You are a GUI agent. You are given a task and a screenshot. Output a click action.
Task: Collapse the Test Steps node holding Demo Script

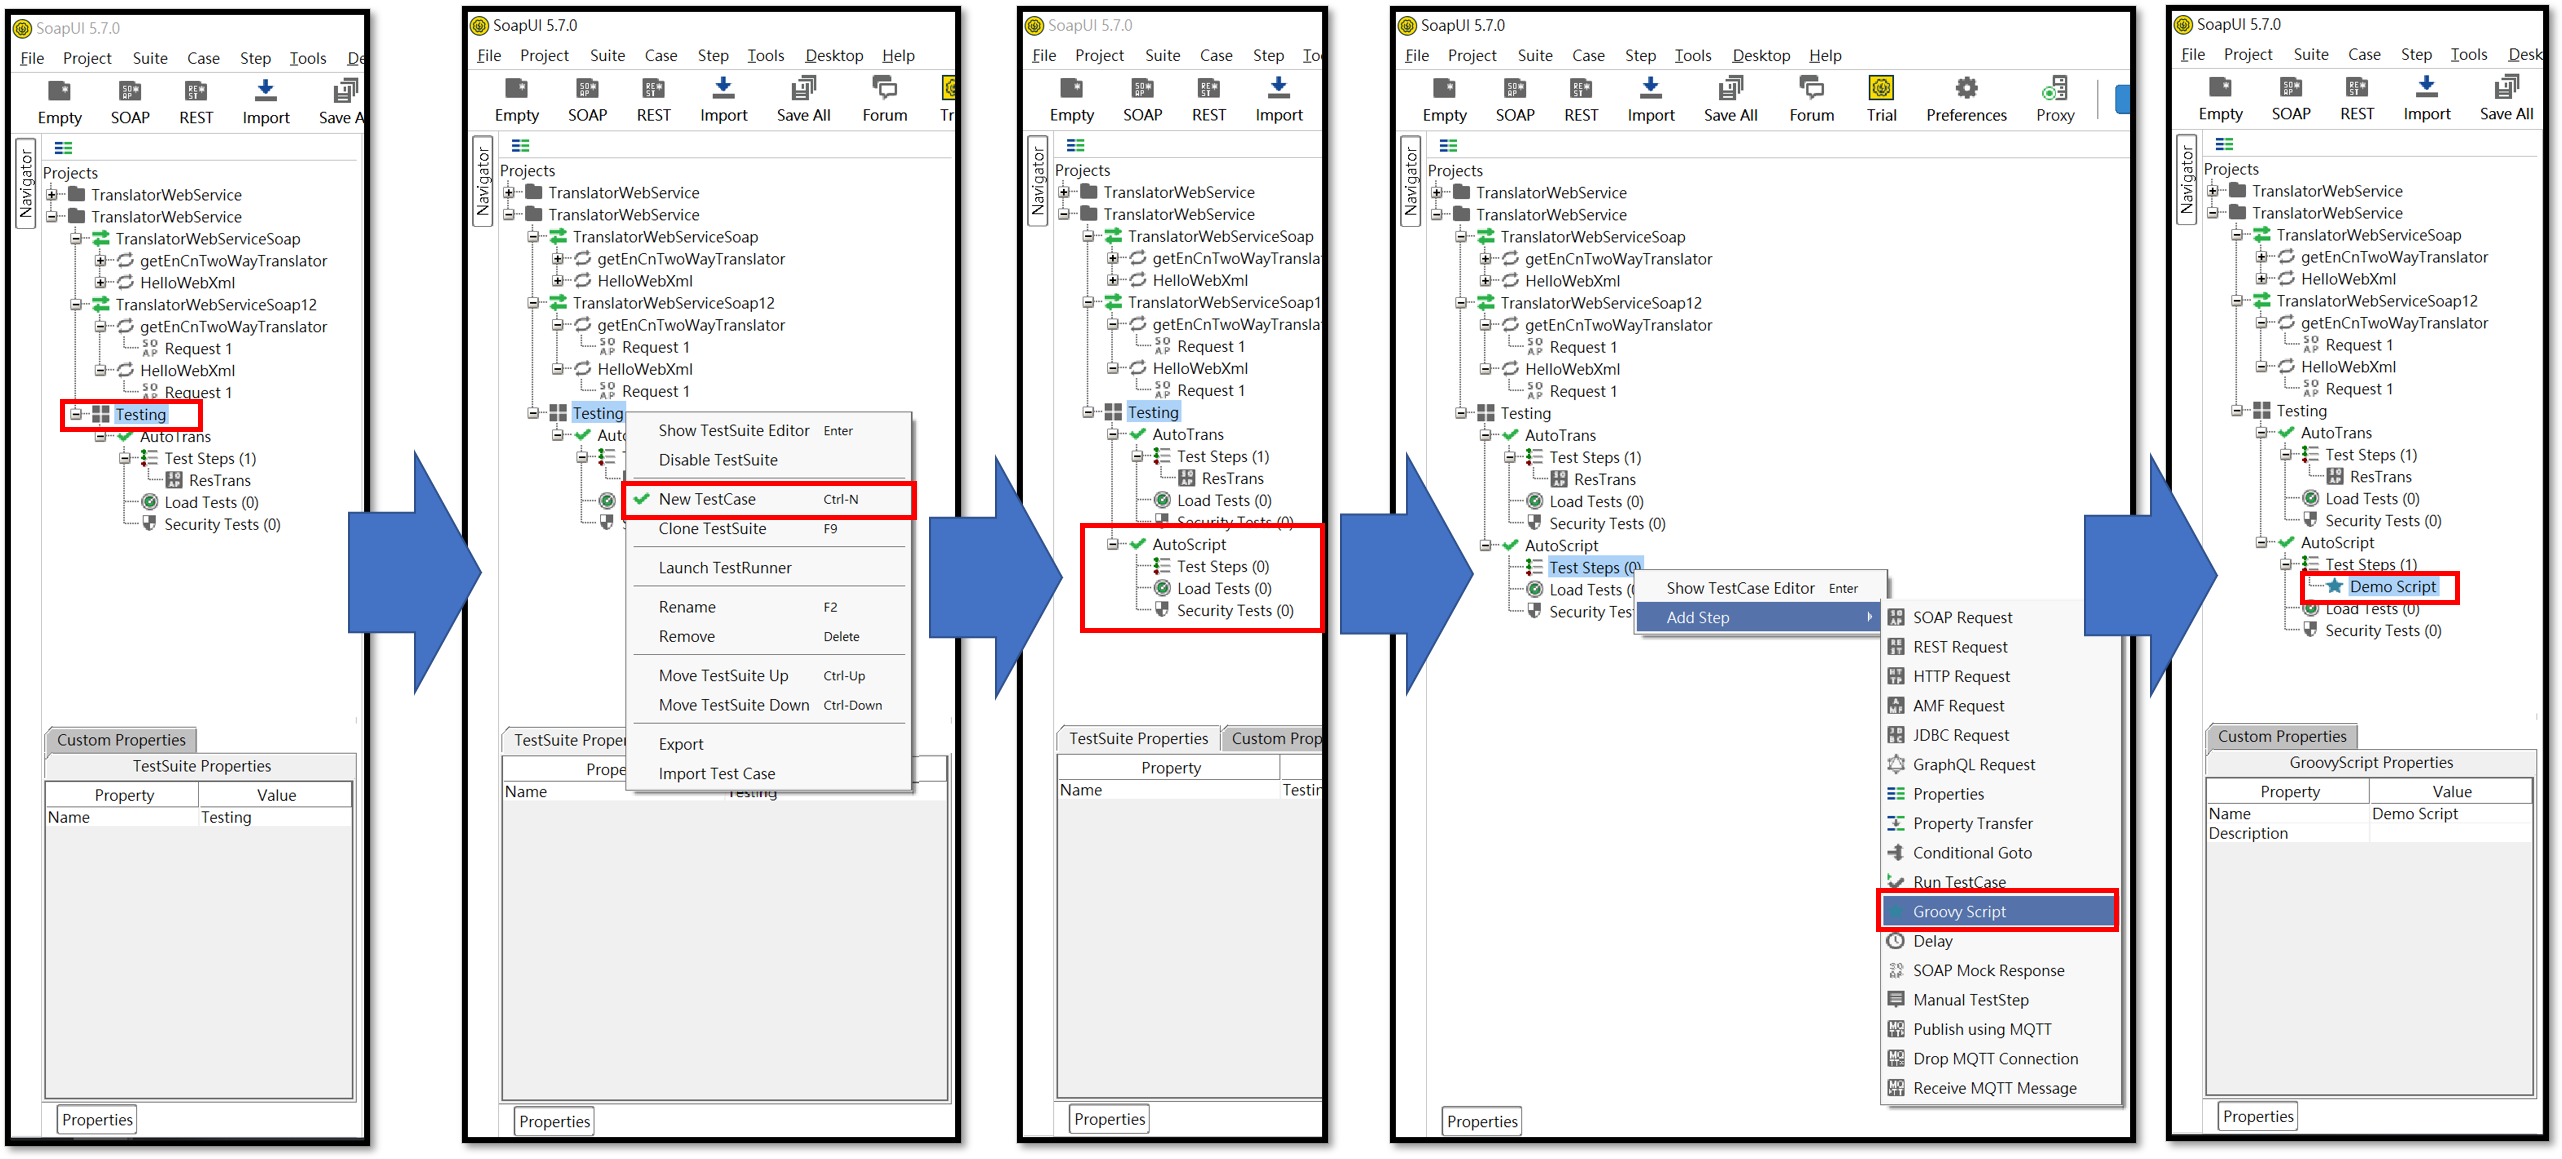(2286, 565)
